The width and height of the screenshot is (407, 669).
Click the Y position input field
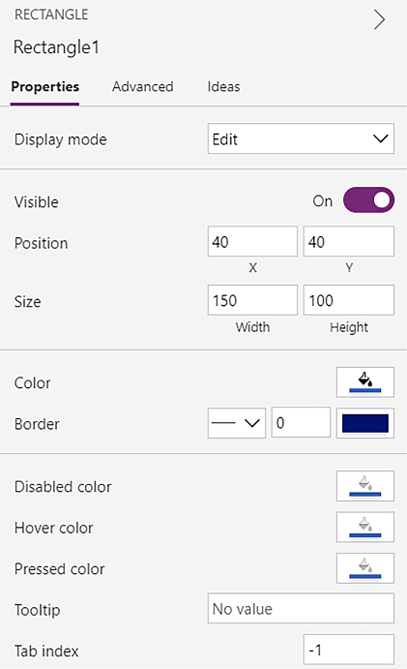point(349,241)
